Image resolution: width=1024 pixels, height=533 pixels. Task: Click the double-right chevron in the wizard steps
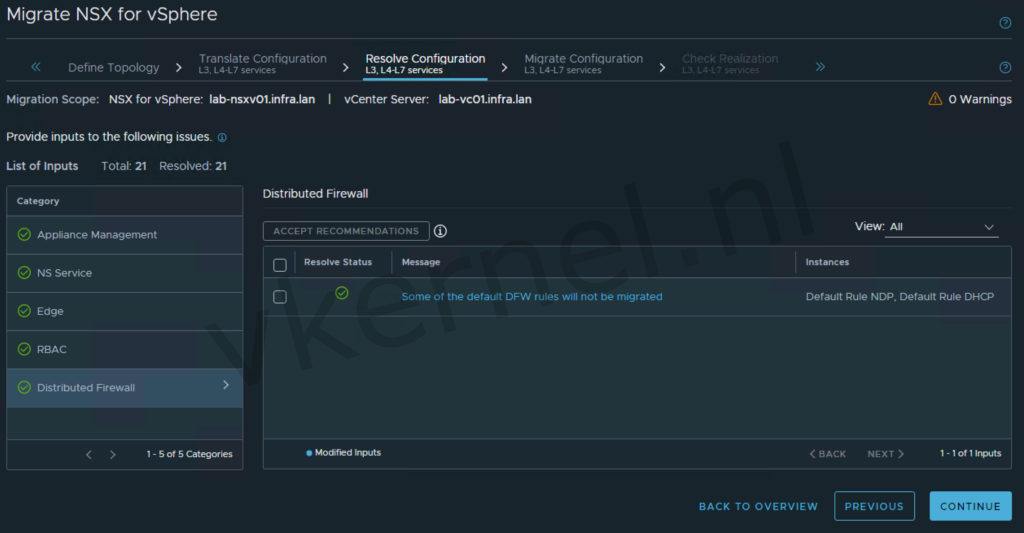click(x=820, y=67)
